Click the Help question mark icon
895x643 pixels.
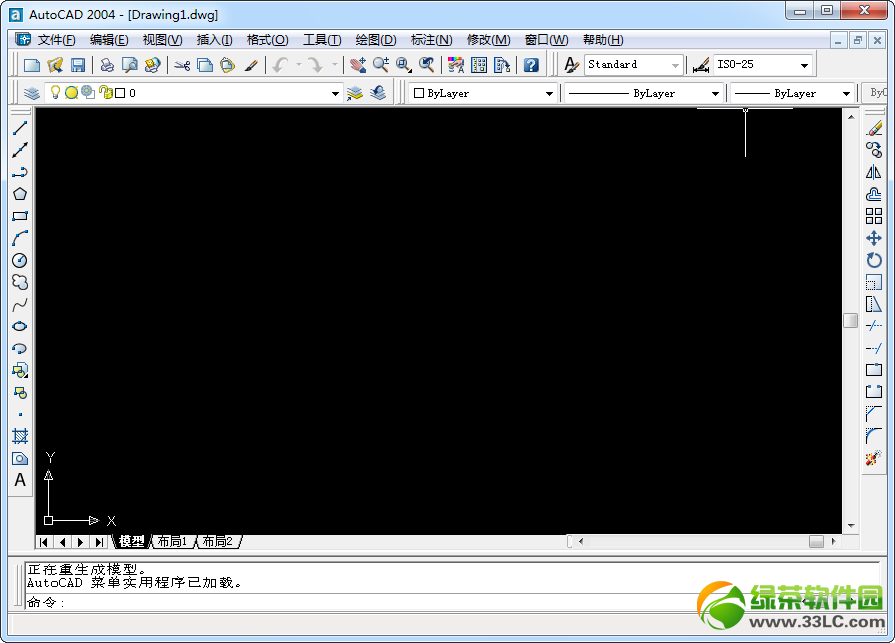(x=531, y=65)
